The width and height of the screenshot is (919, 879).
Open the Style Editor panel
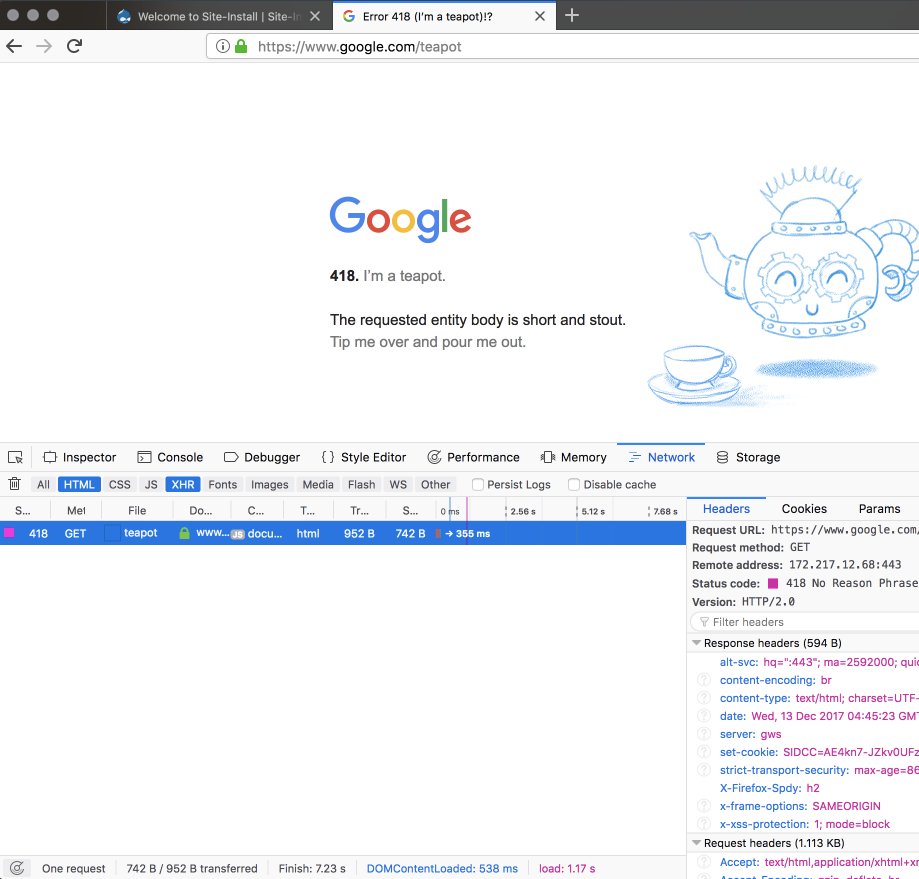(x=363, y=457)
